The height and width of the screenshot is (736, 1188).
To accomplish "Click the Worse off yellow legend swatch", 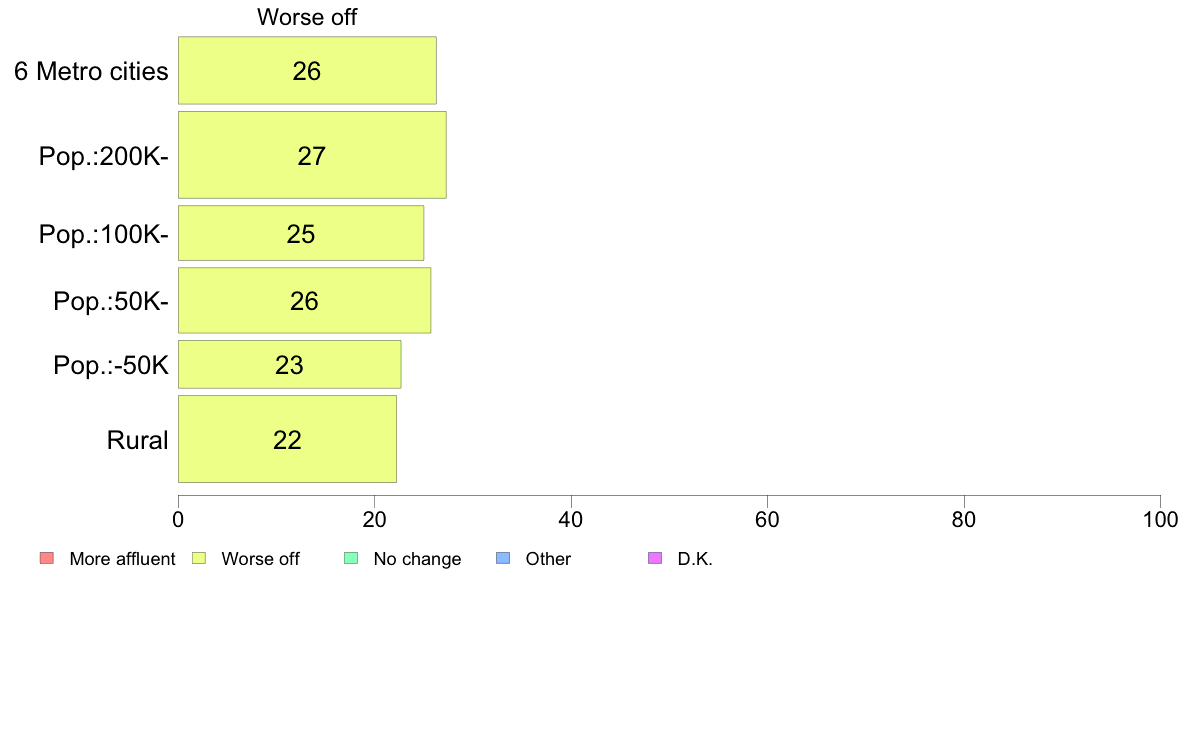I will tap(199, 559).
